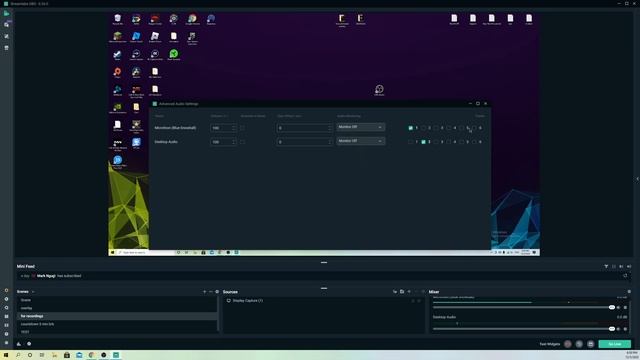
Task: Click the Go Live button
Action: (614, 344)
